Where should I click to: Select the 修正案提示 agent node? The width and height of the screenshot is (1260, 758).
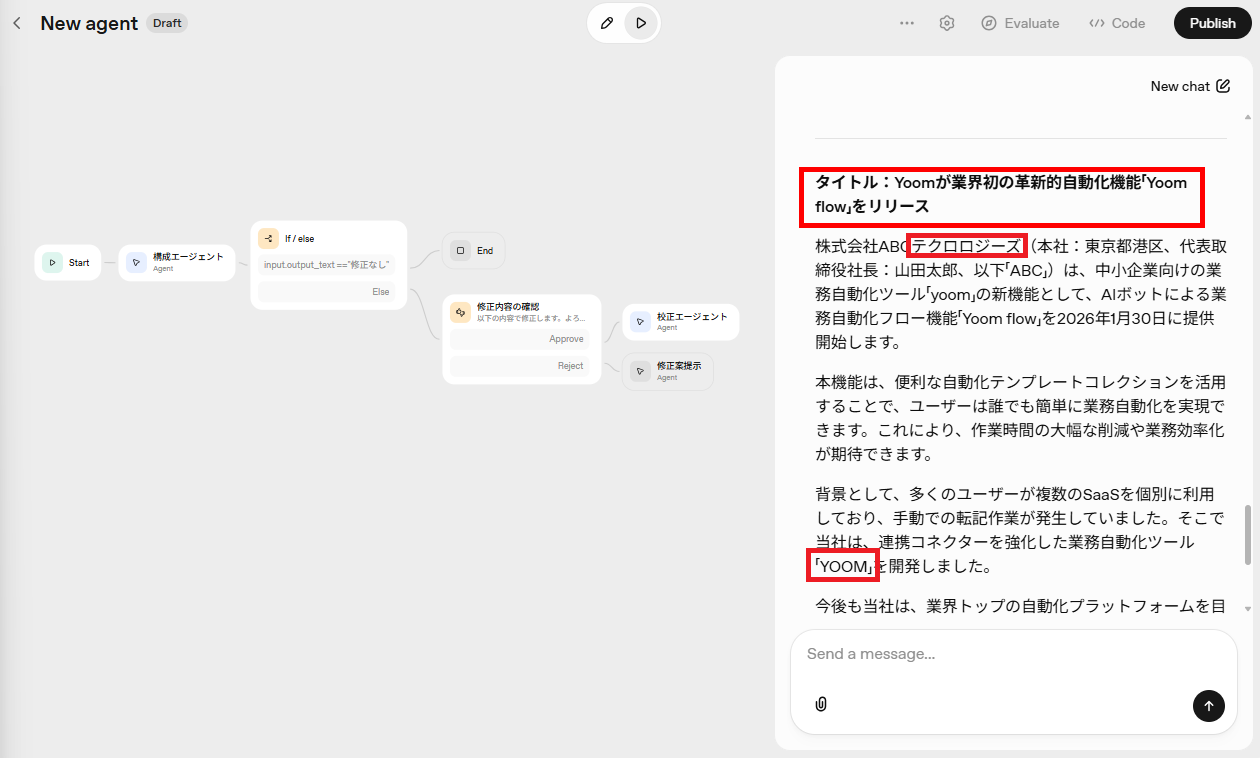pos(667,371)
